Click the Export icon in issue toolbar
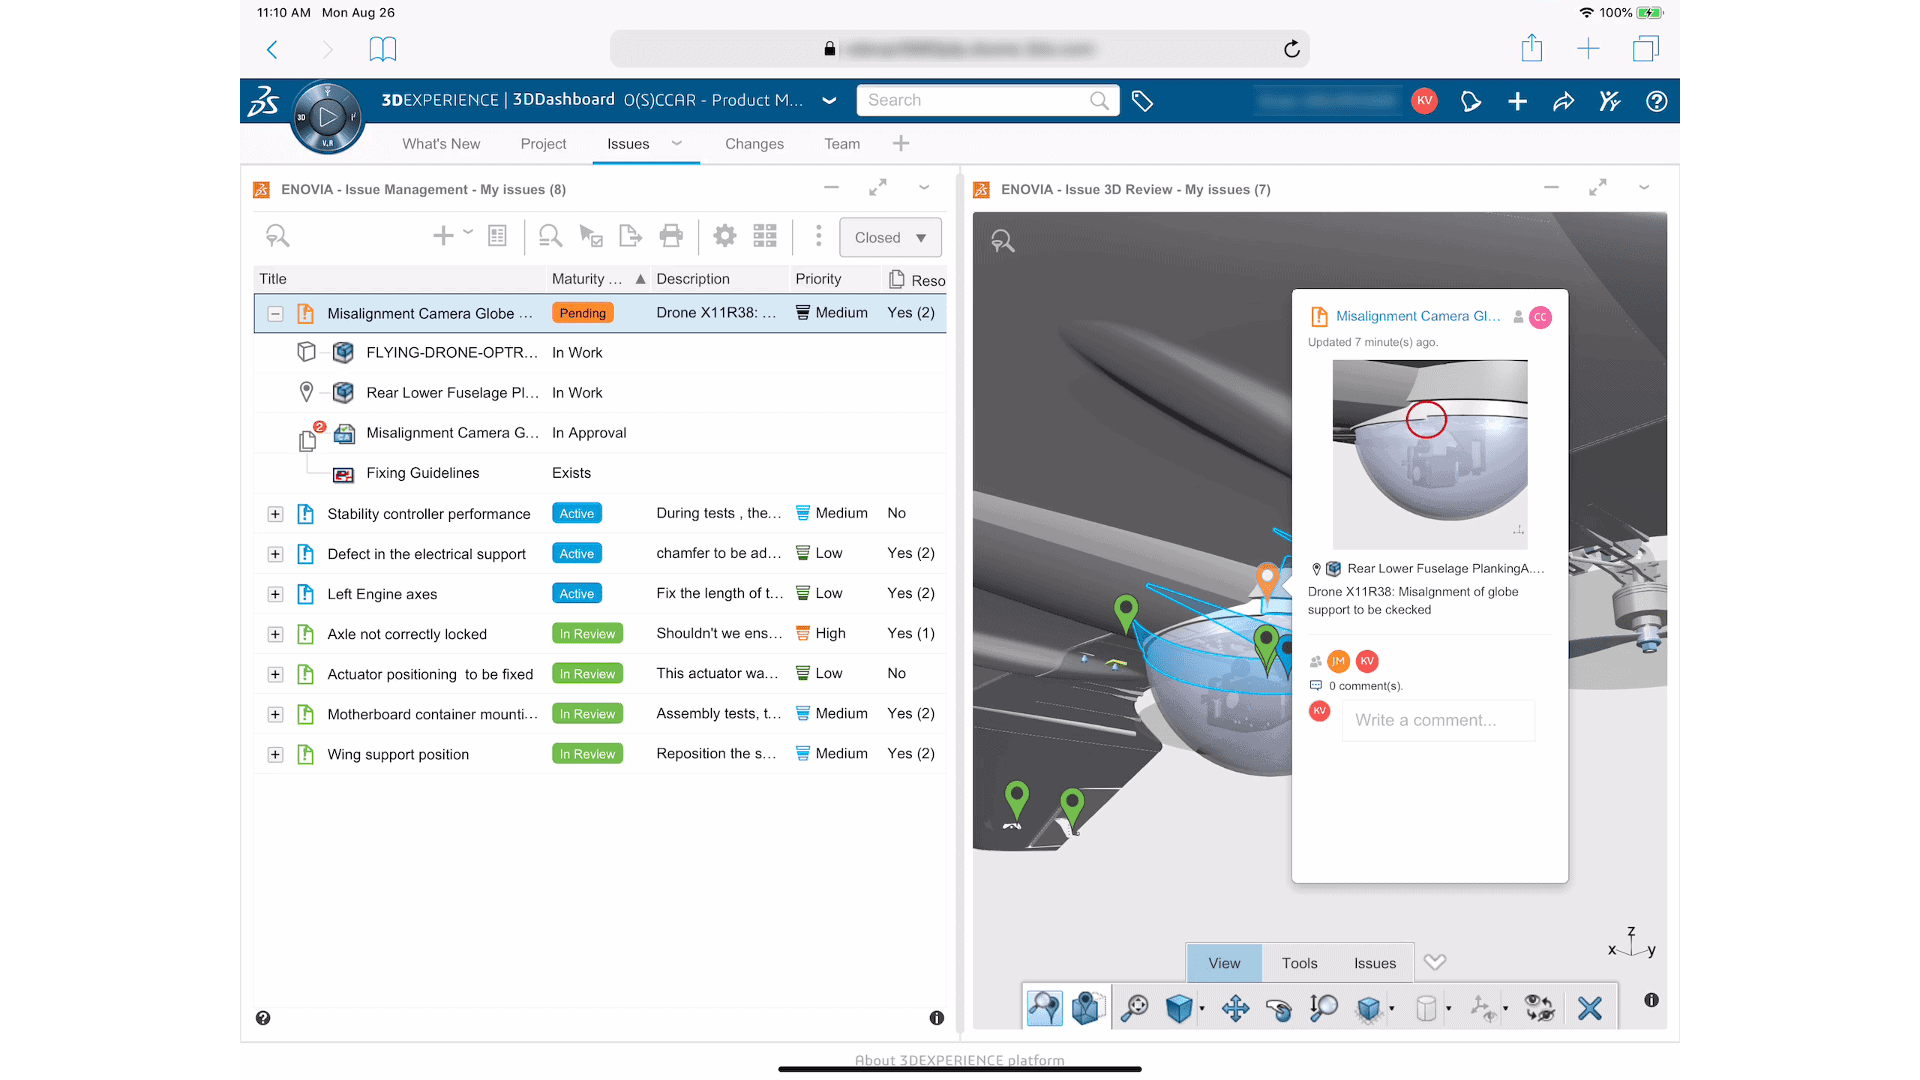The image size is (1920, 1080). [x=630, y=236]
